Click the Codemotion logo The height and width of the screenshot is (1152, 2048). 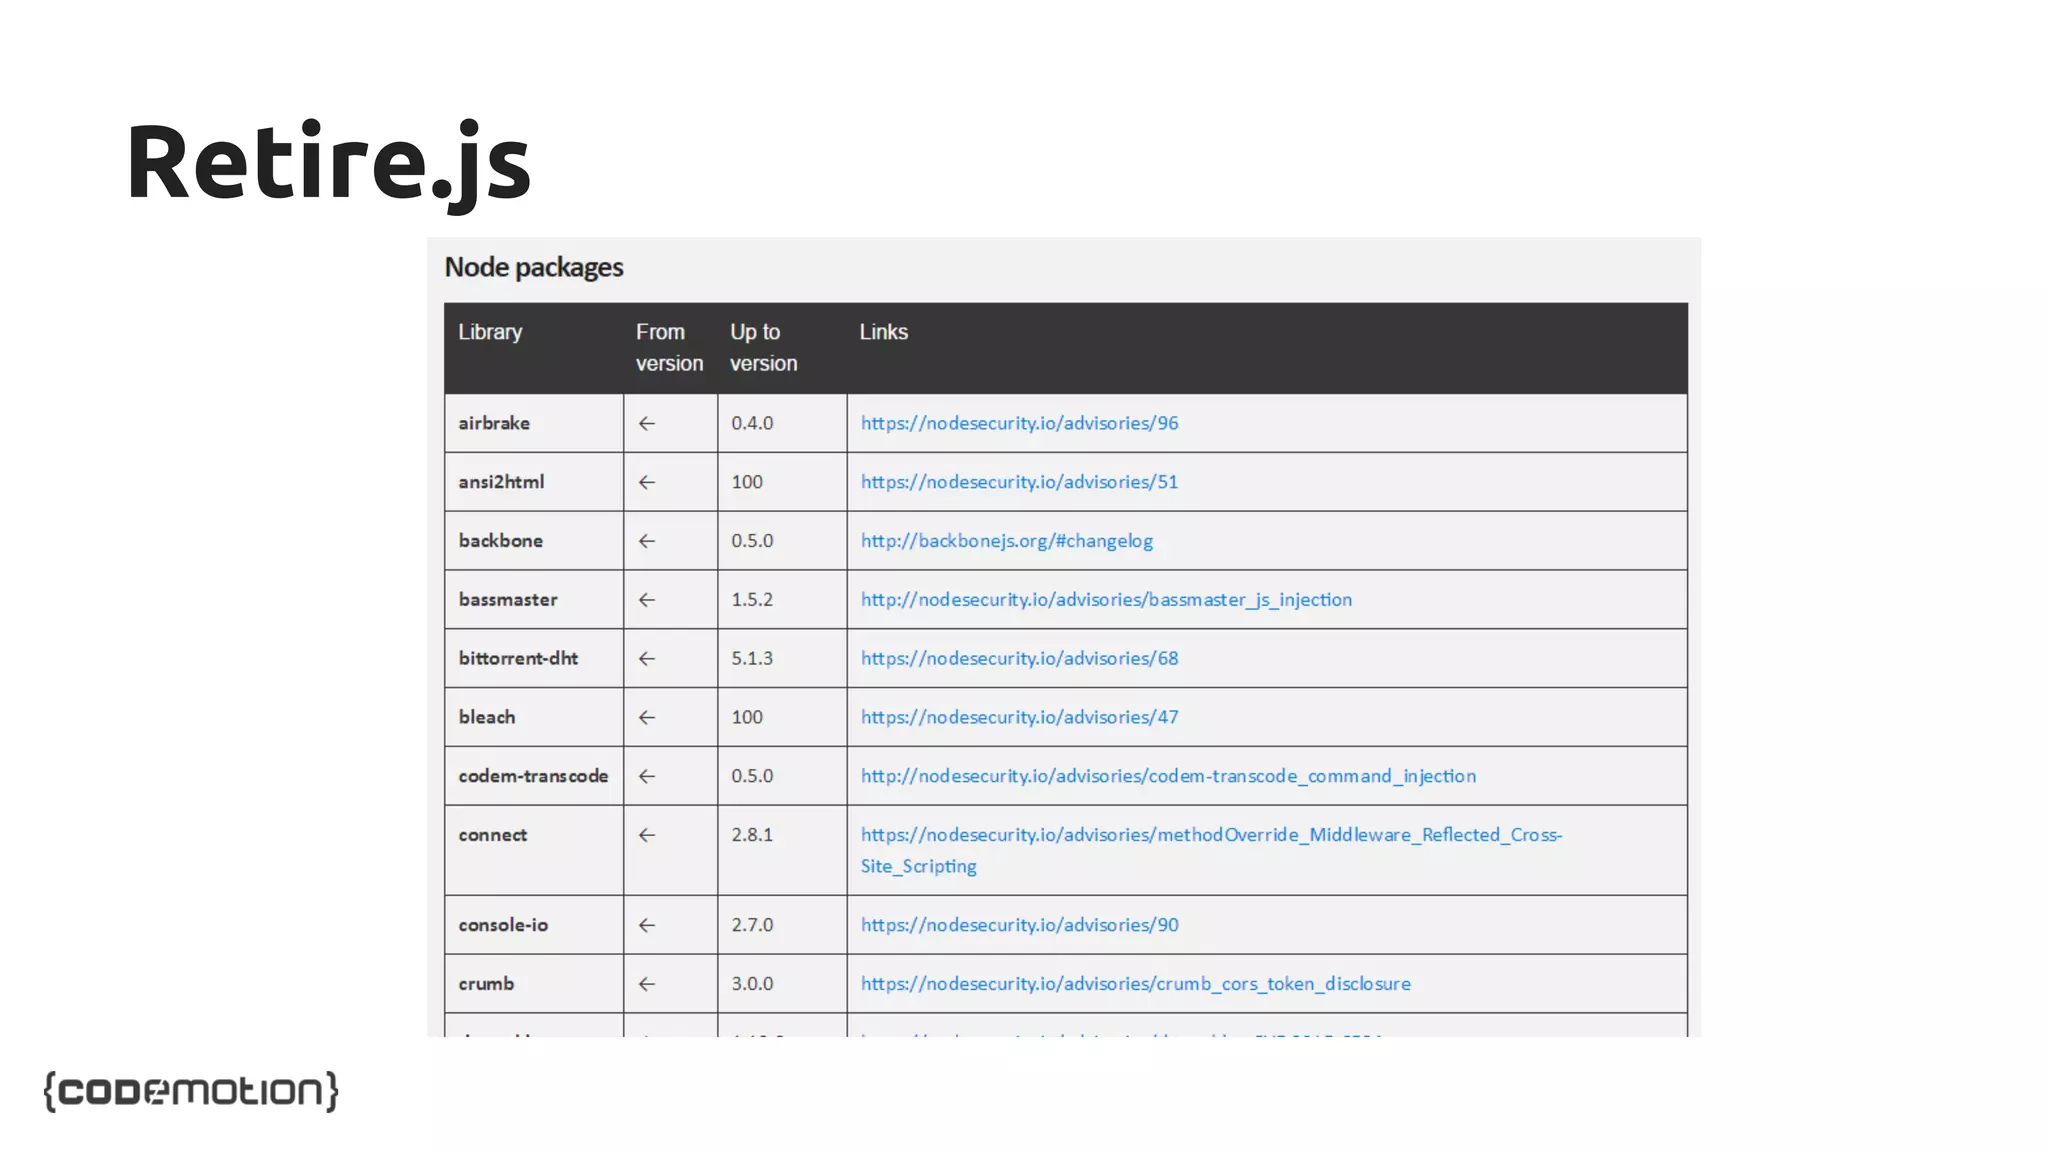191,1091
